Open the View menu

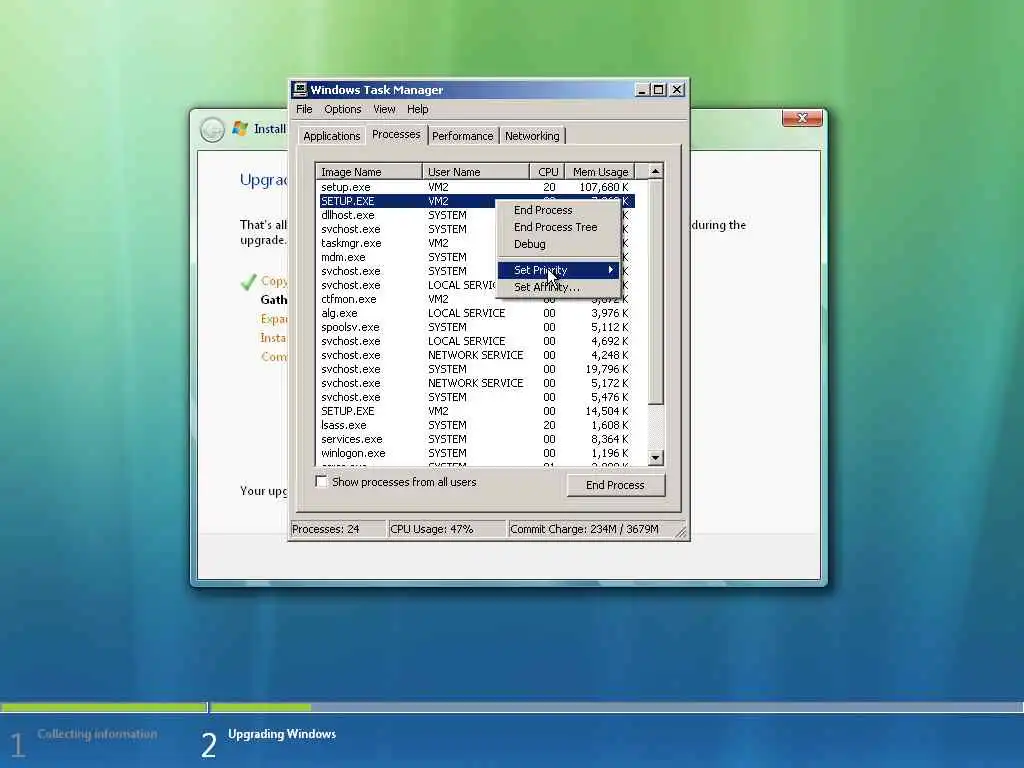[384, 109]
